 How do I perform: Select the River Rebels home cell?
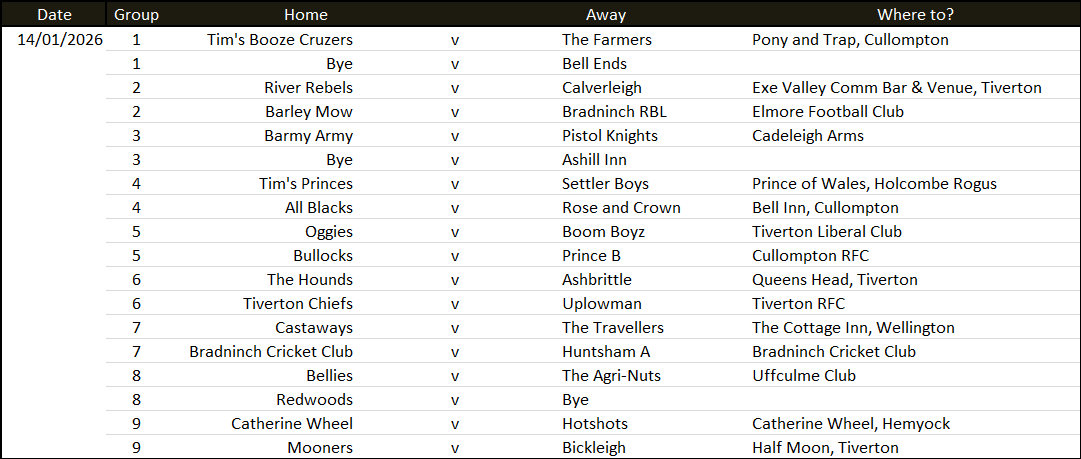click(308, 88)
